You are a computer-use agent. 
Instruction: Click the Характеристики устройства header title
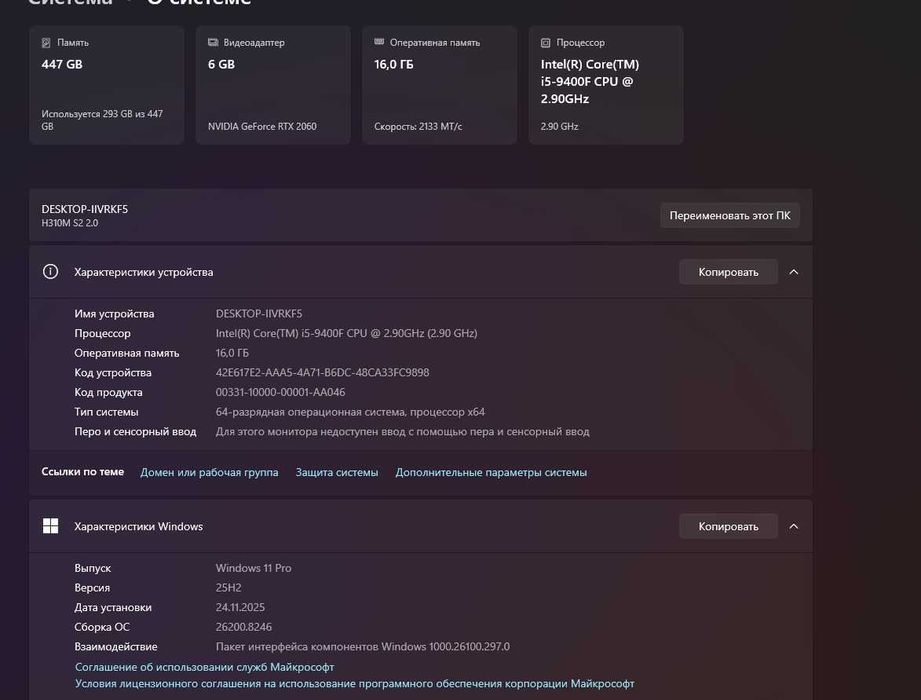coord(144,272)
